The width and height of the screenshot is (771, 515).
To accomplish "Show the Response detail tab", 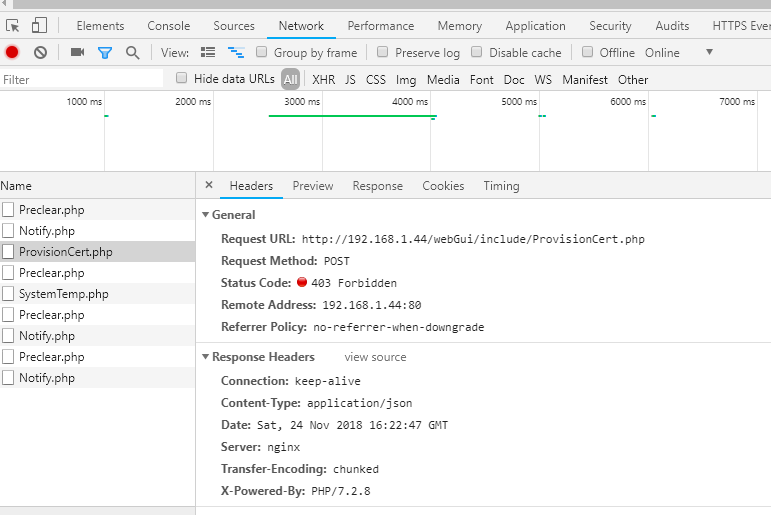I will (378, 186).
